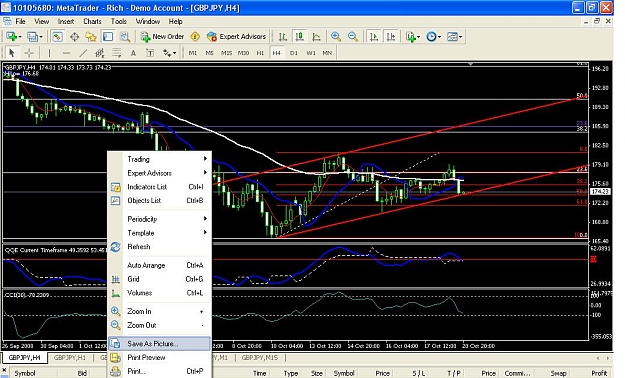
Task: Switch timeframe to M15
Action: pyautogui.click(x=226, y=53)
